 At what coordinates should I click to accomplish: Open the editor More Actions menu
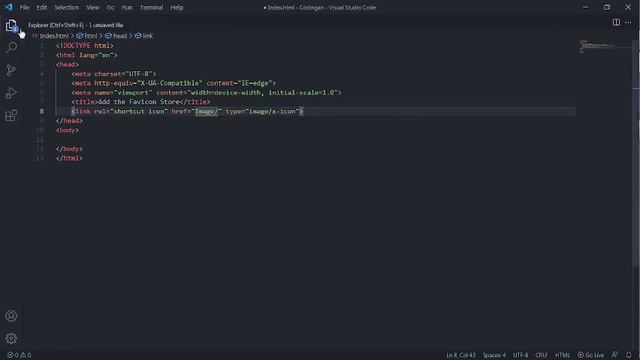628,22
